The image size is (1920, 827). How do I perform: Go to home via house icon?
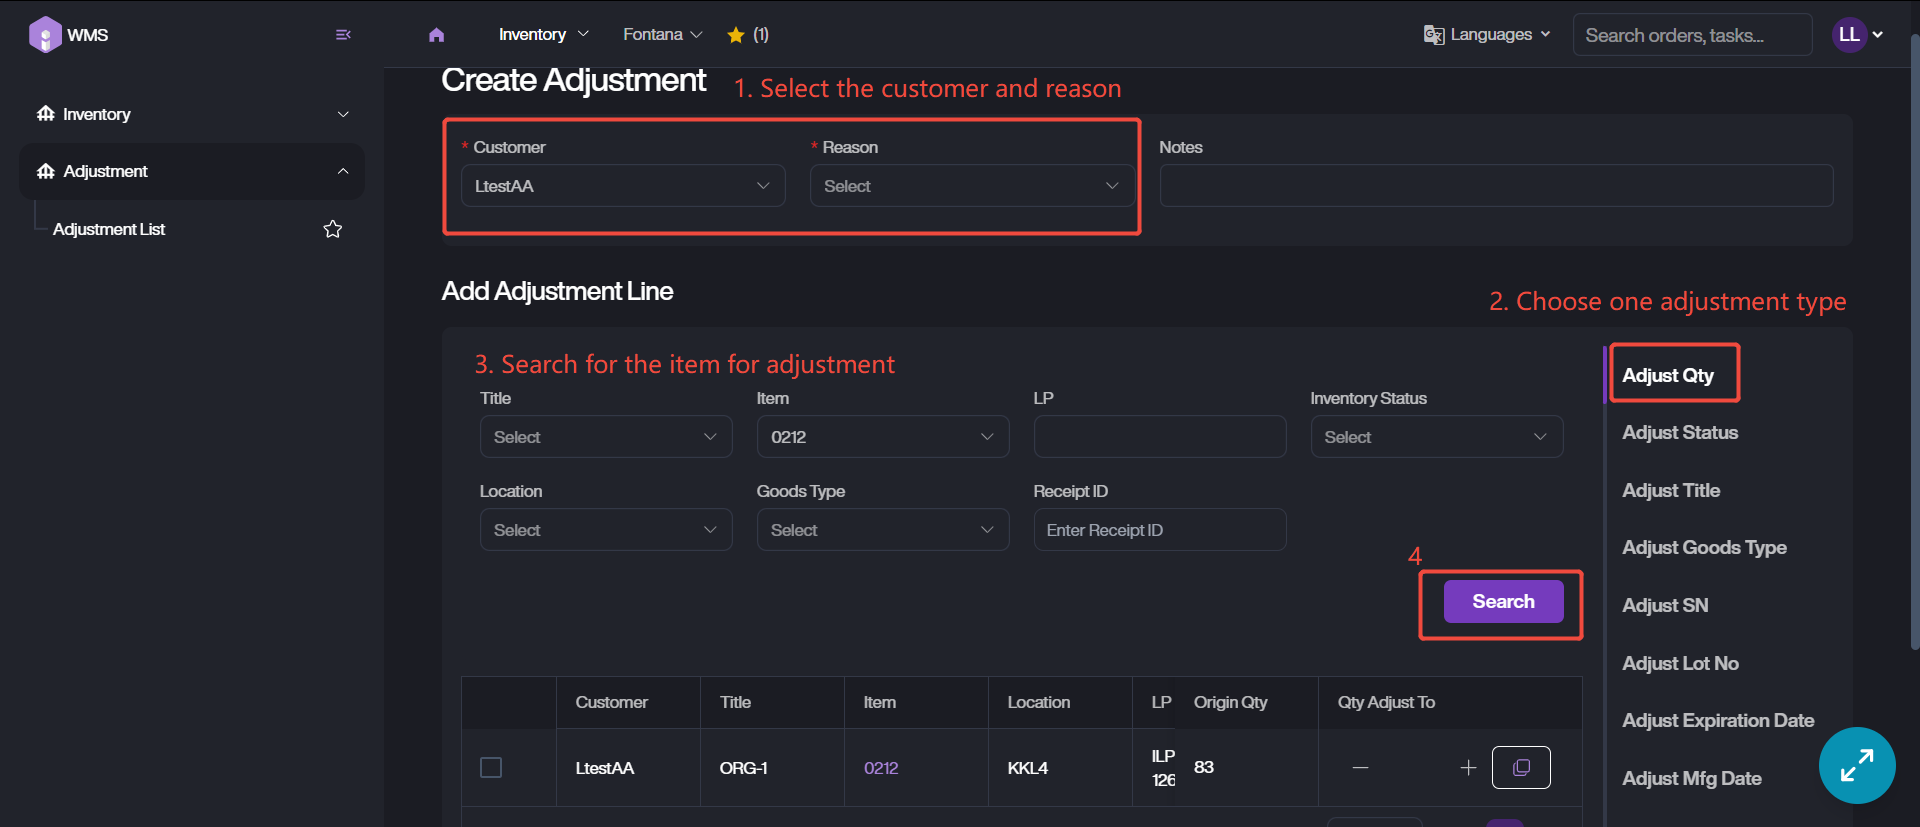pyautogui.click(x=436, y=35)
